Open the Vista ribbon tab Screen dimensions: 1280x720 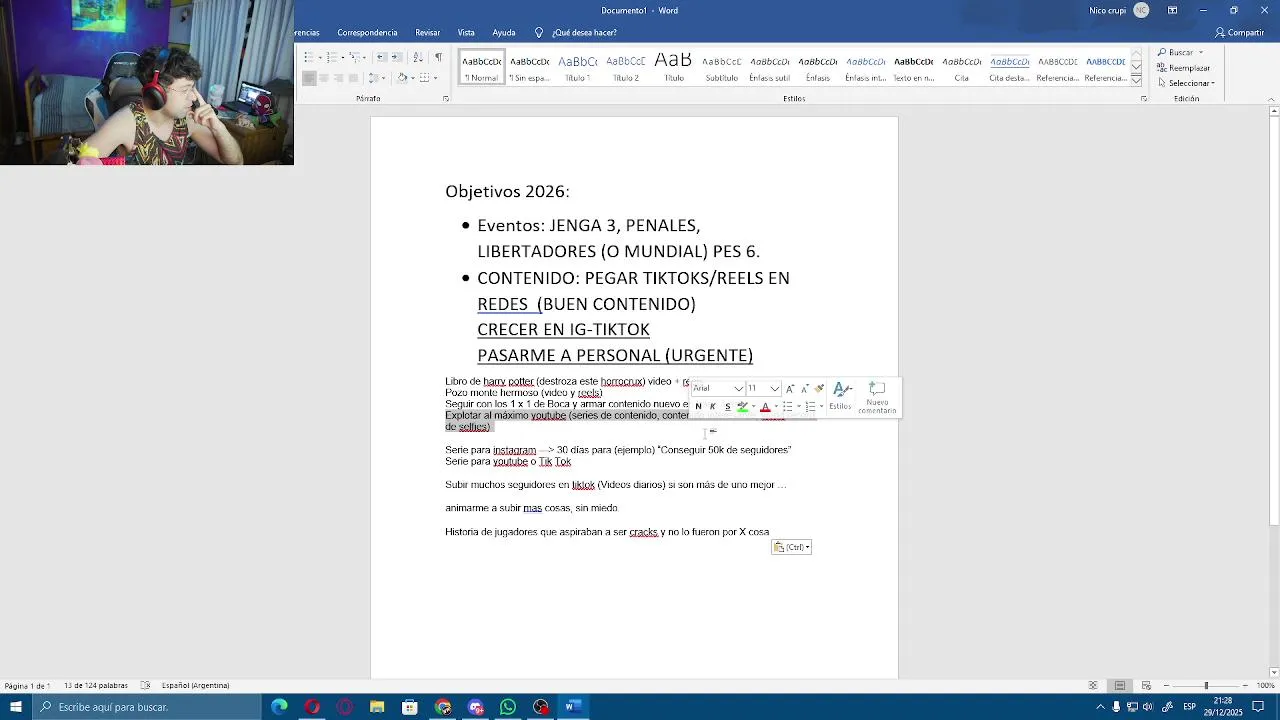(x=466, y=33)
